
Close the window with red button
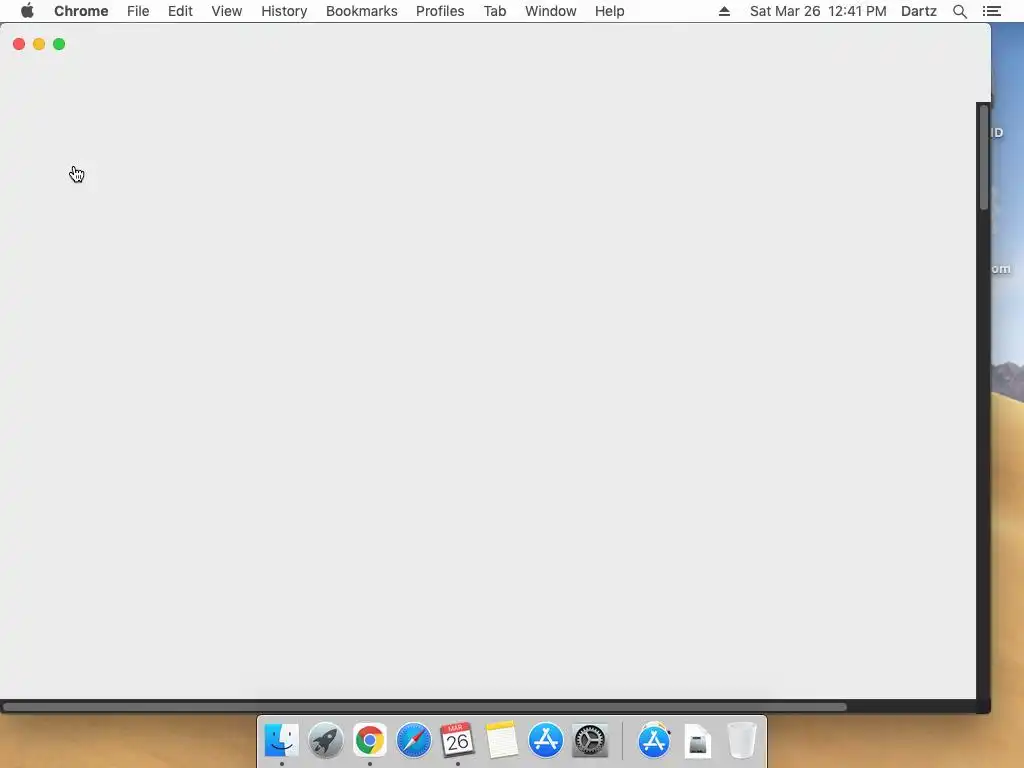point(19,44)
